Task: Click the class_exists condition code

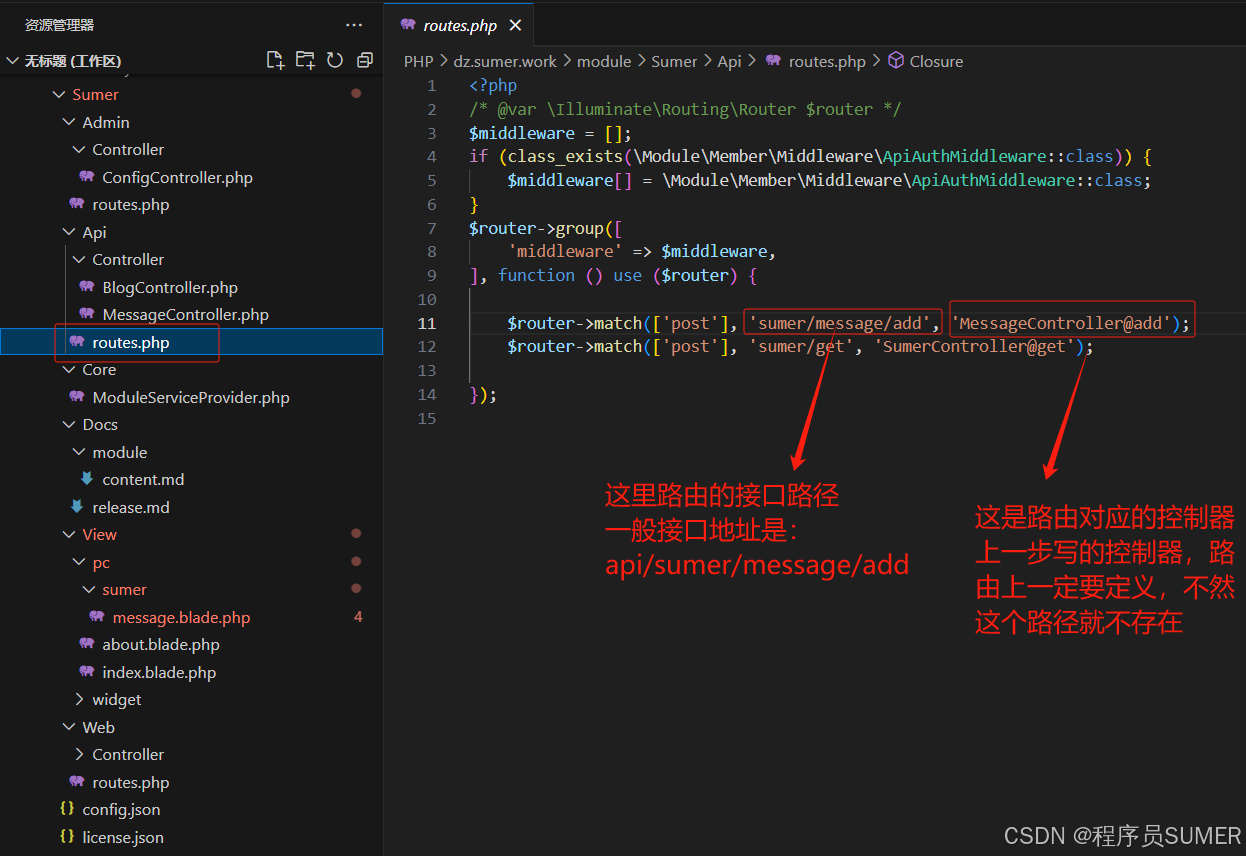Action: pyautogui.click(x=811, y=156)
